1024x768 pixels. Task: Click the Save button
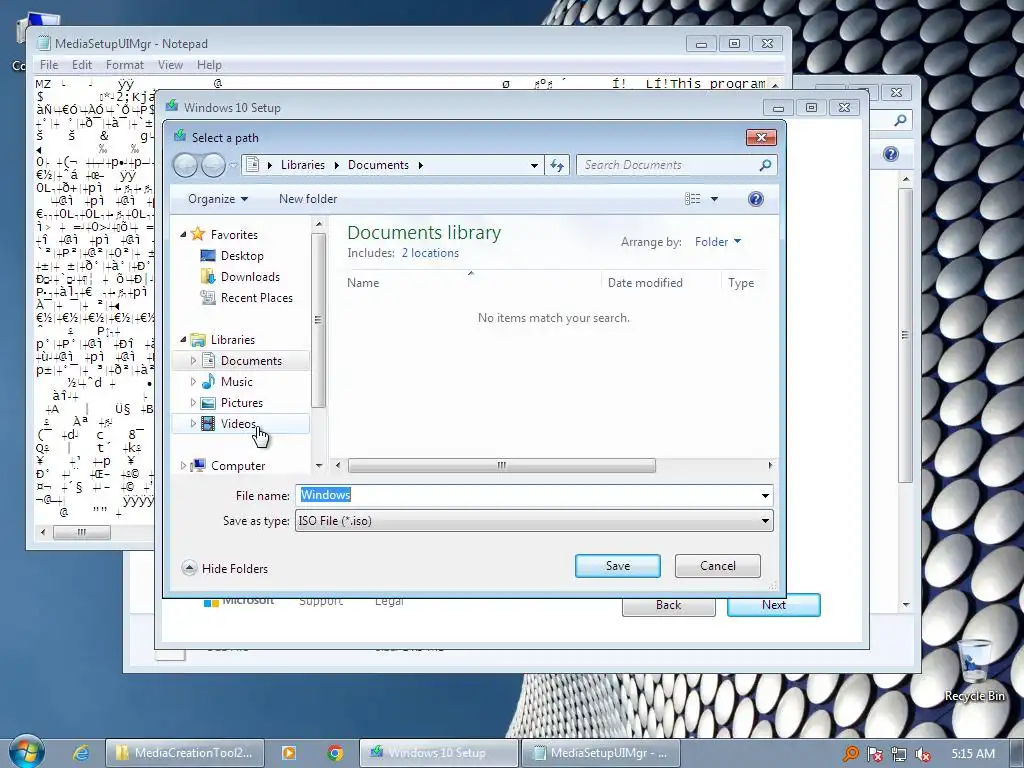coord(618,566)
